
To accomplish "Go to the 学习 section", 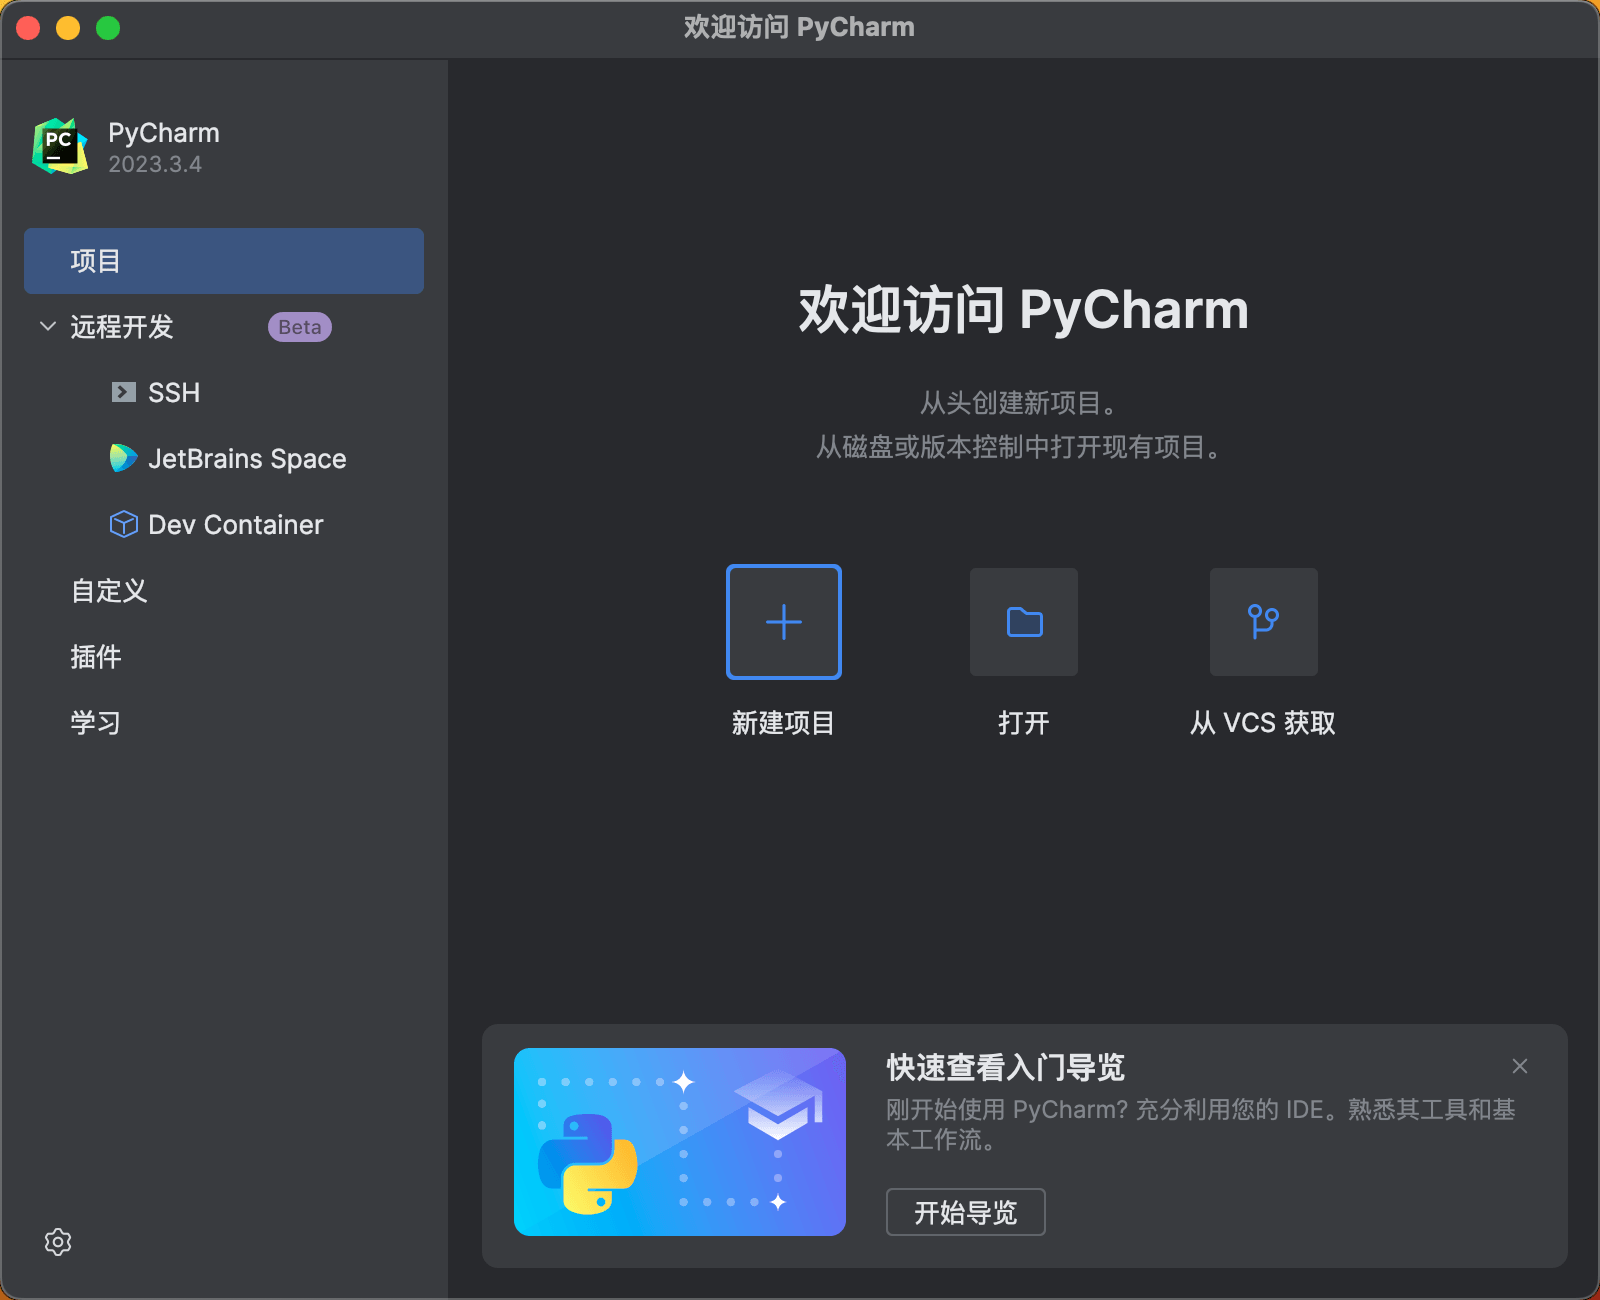I will [x=96, y=723].
